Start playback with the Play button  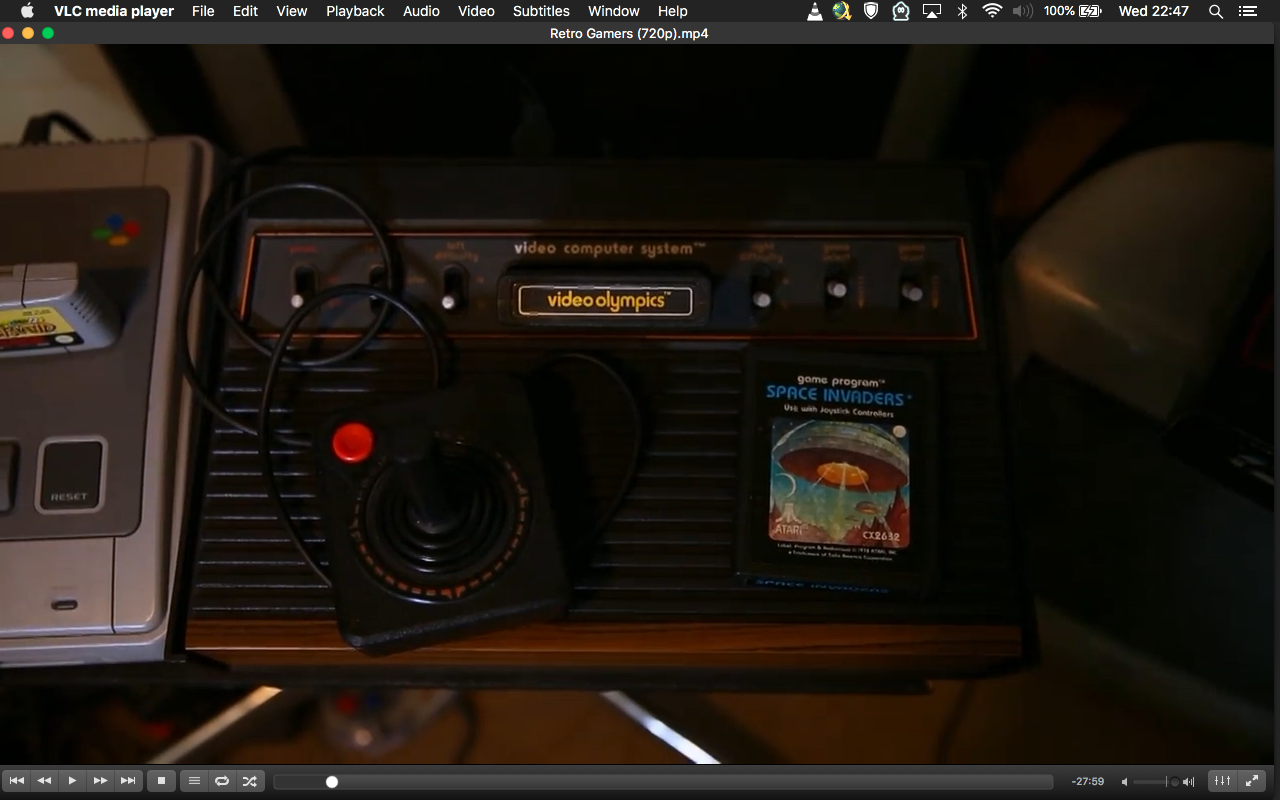72,781
